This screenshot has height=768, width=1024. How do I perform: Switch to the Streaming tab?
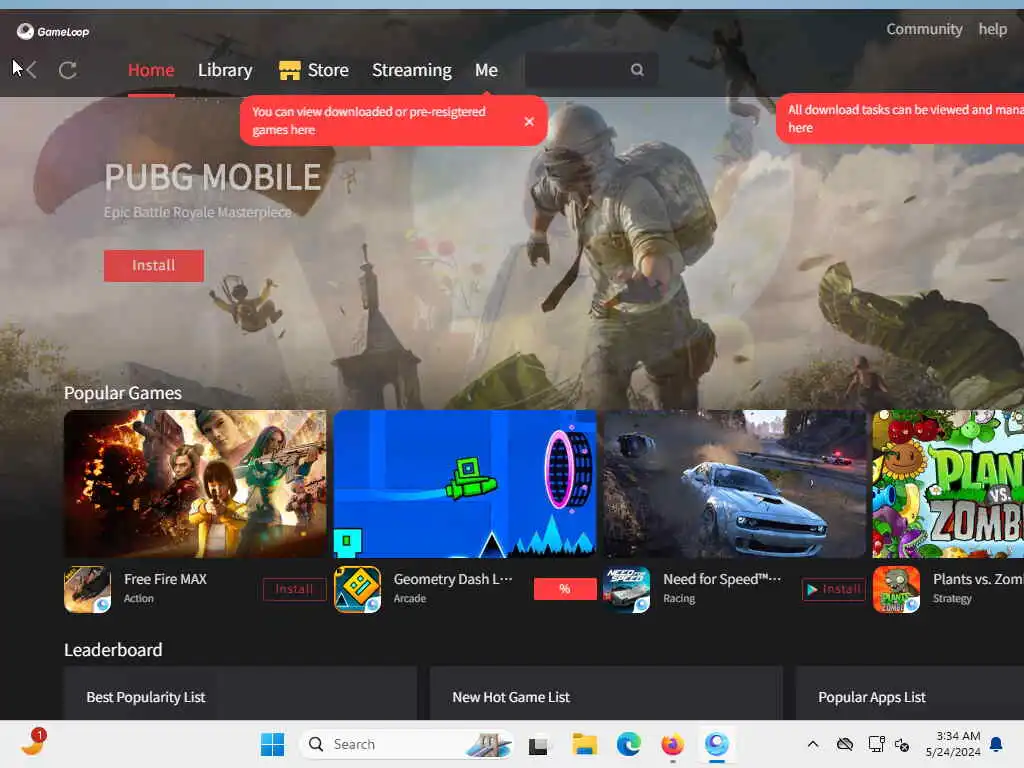tap(411, 70)
